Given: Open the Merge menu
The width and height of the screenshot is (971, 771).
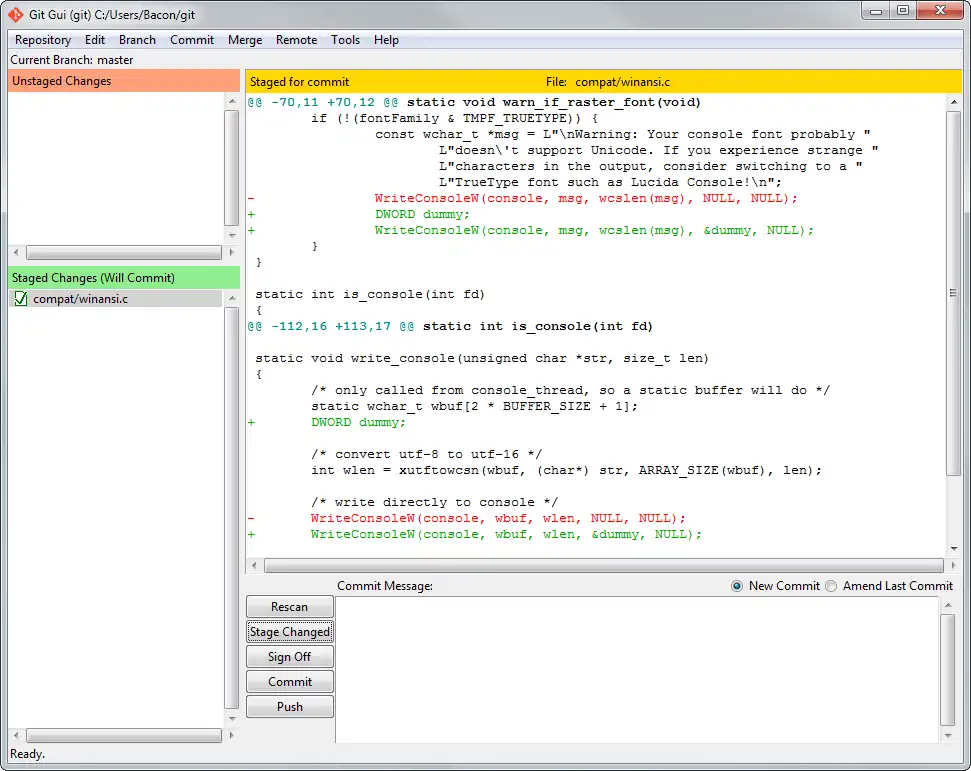Looking at the screenshot, I should click(x=245, y=40).
